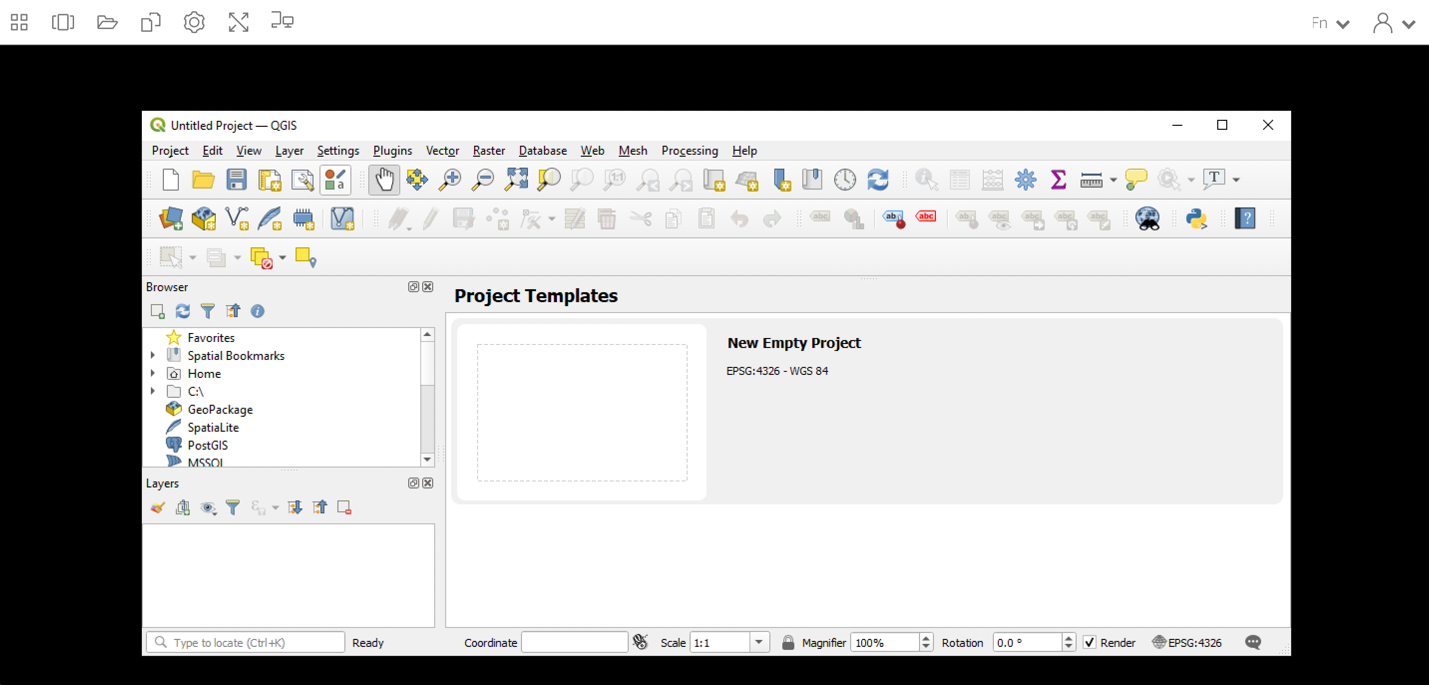The width and height of the screenshot is (1429, 685).
Task: Open the Data Source Manager
Action: pyautogui.click(x=170, y=218)
